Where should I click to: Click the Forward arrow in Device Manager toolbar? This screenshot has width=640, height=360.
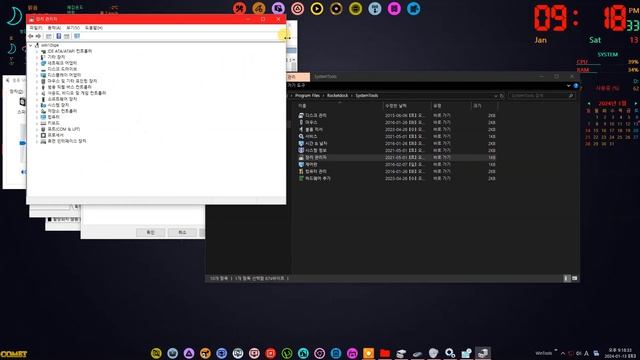point(38,36)
